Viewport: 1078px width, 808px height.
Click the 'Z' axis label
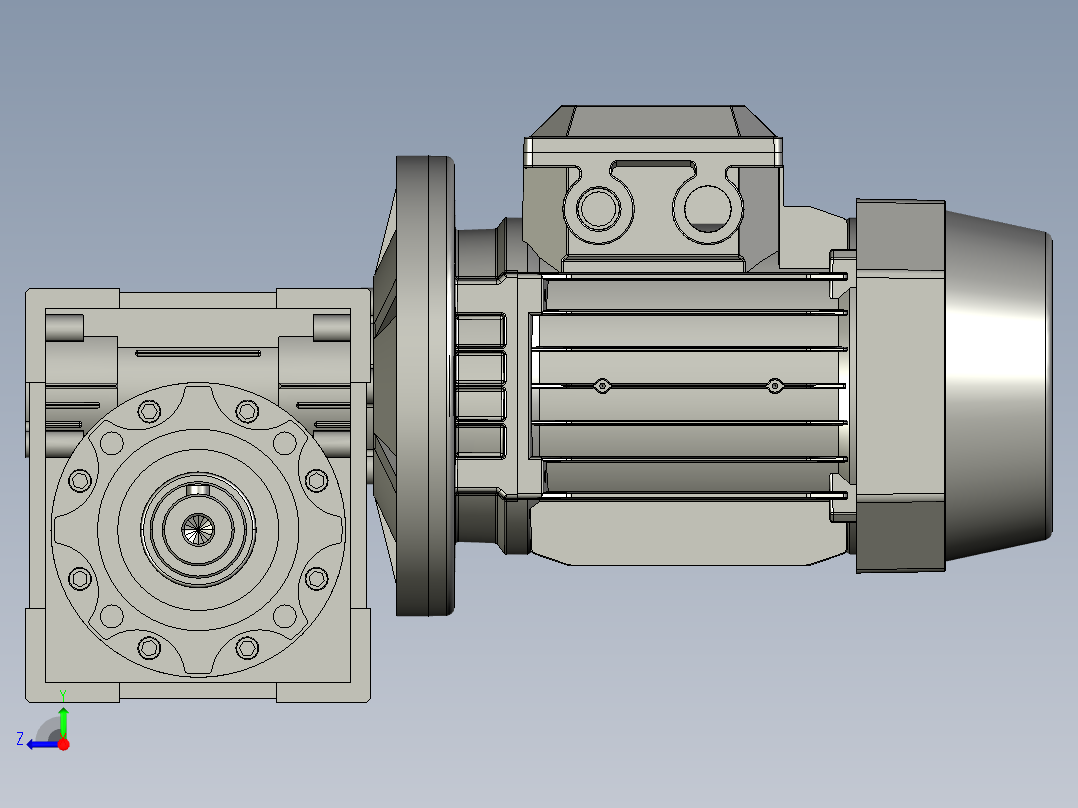tap(20, 739)
